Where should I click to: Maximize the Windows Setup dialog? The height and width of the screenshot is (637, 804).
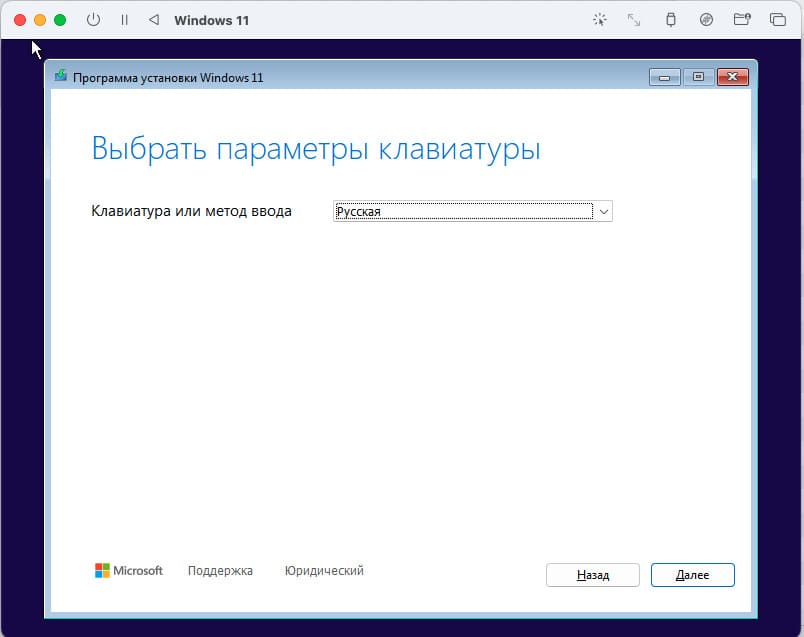pyautogui.click(x=698, y=77)
